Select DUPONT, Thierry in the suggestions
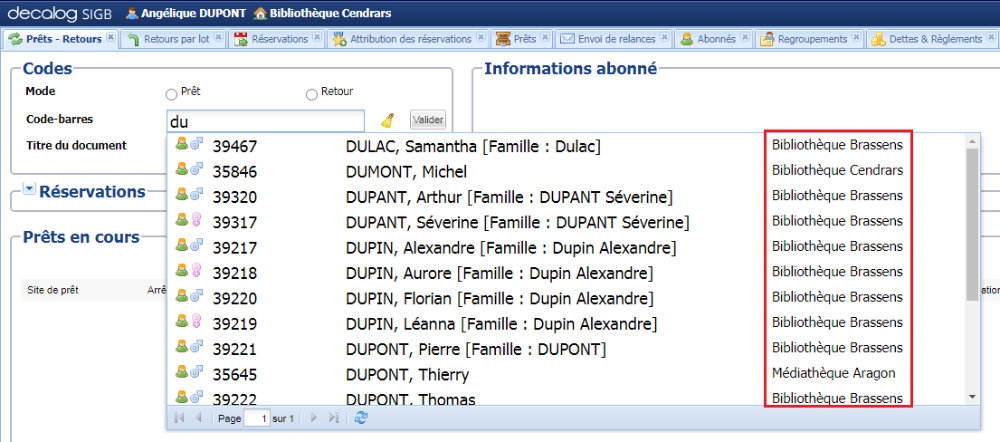 (x=407, y=374)
